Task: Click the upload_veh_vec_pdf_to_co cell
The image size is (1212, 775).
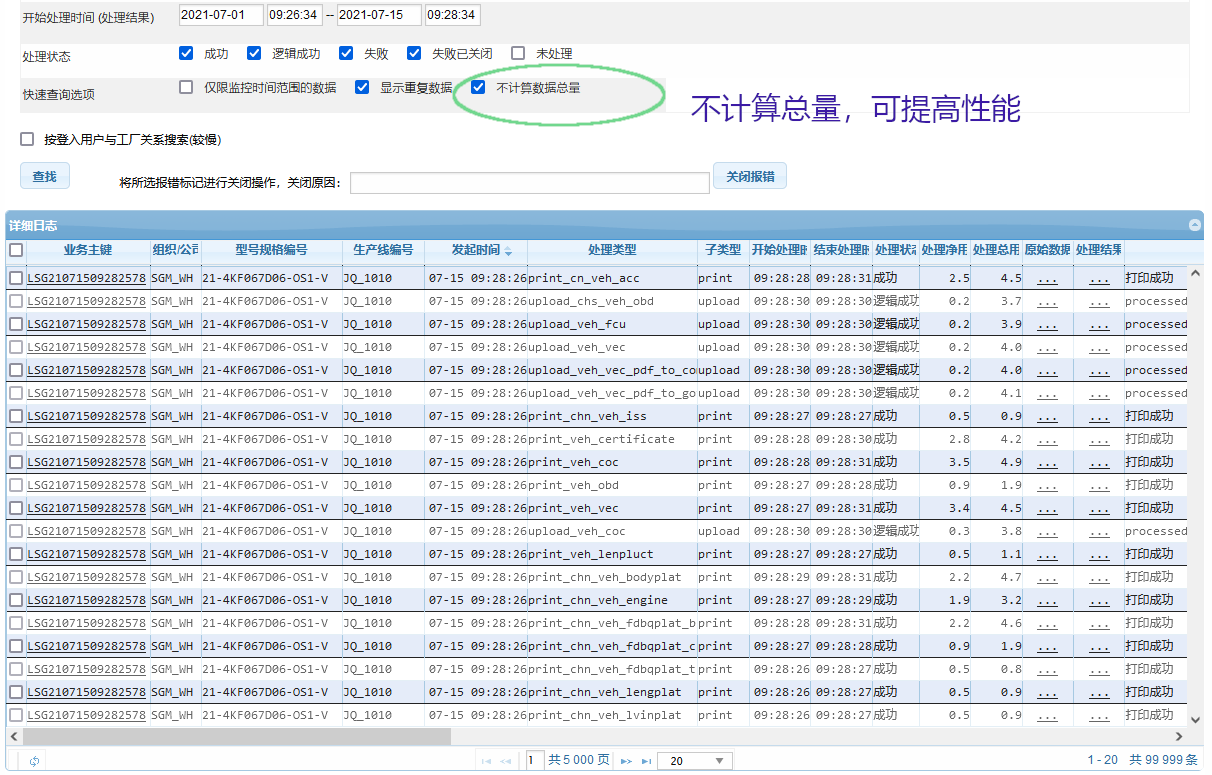Action: click(612, 370)
